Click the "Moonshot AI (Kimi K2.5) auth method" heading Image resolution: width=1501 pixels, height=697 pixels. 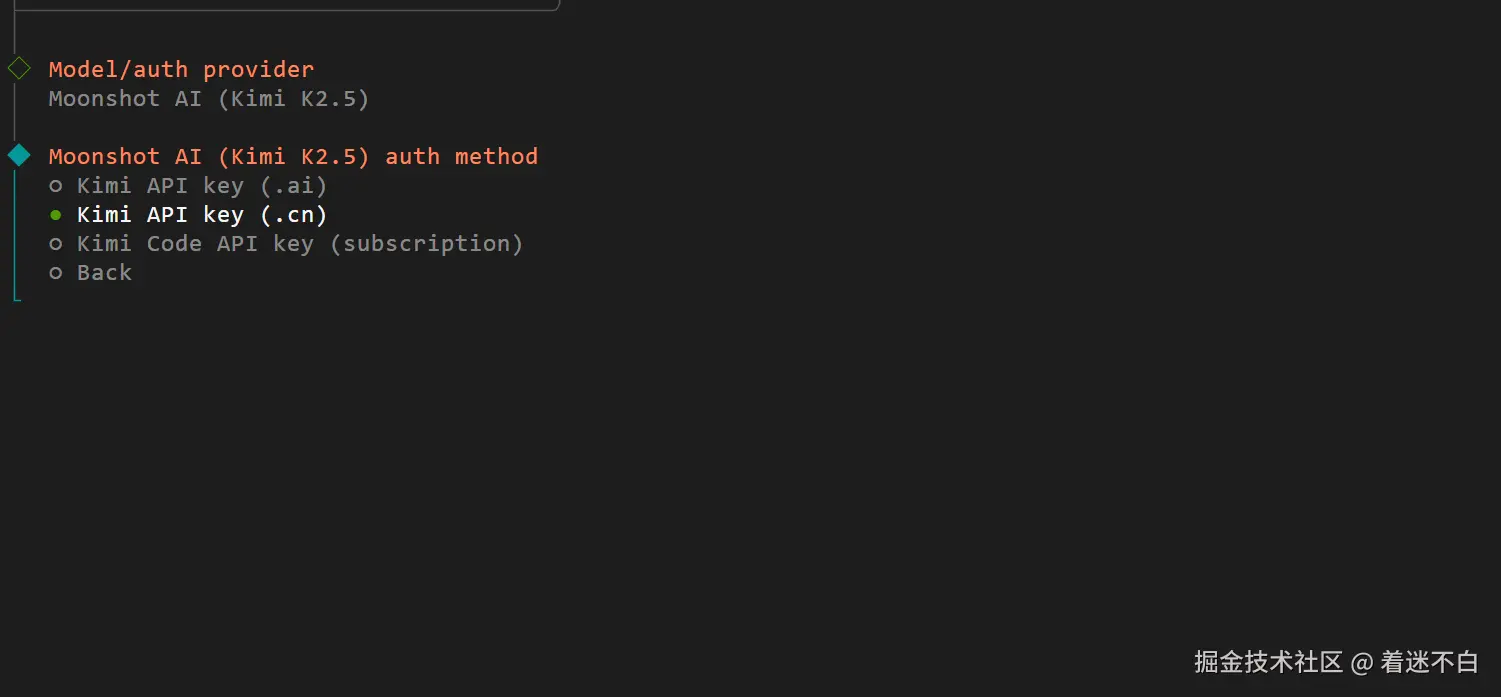pyautogui.click(x=293, y=156)
